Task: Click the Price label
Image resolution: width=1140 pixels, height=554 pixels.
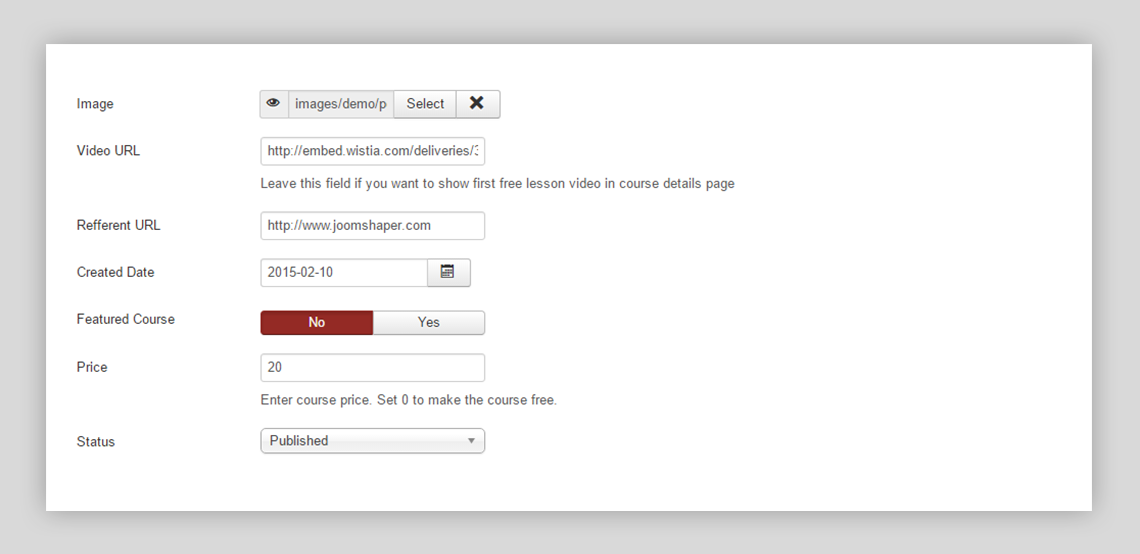Action: click(92, 367)
